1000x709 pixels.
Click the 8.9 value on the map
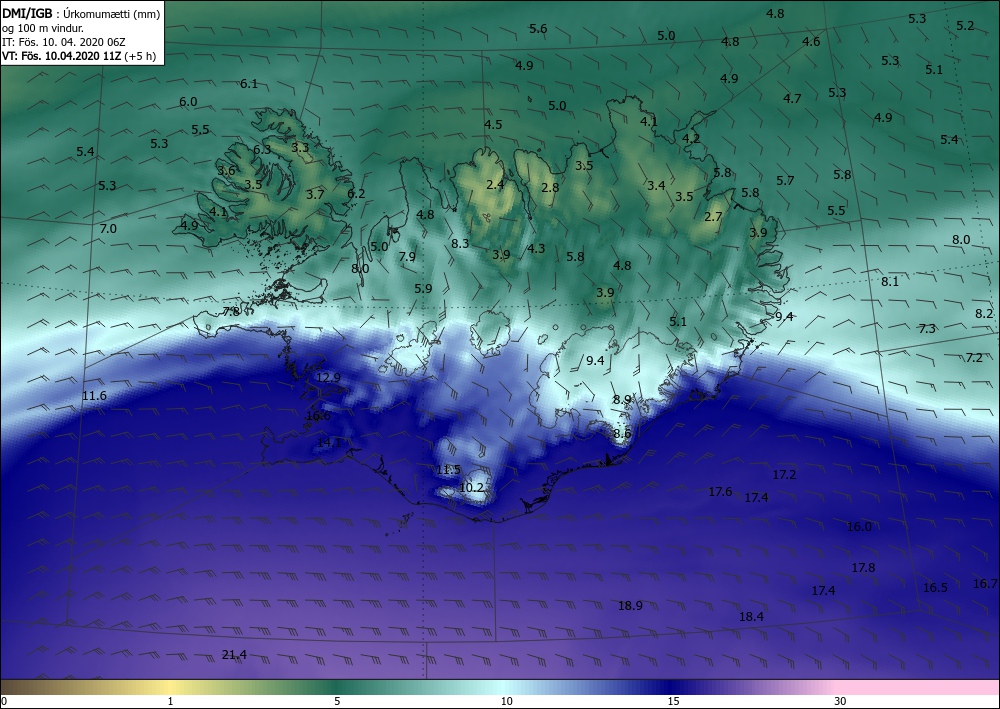pos(622,400)
